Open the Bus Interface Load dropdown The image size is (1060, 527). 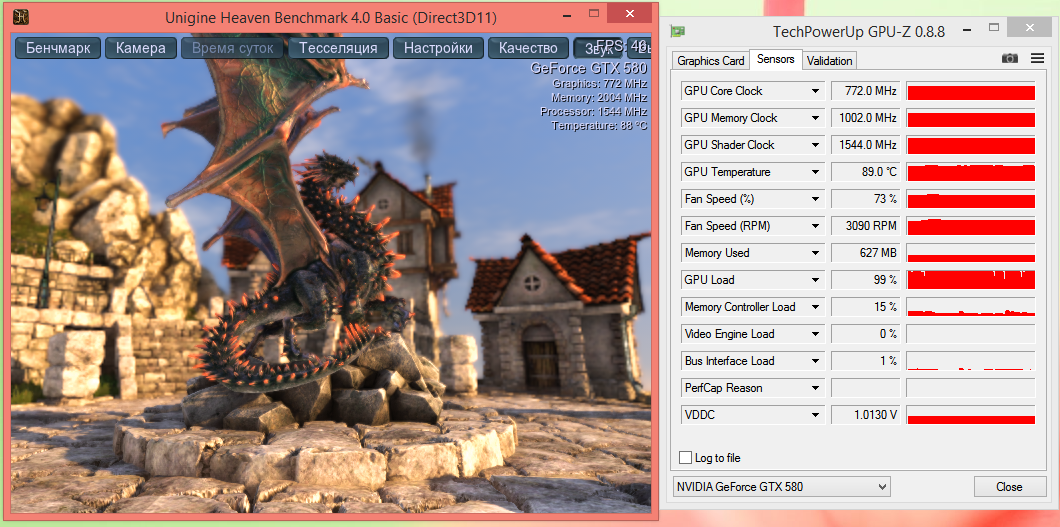tap(815, 361)
